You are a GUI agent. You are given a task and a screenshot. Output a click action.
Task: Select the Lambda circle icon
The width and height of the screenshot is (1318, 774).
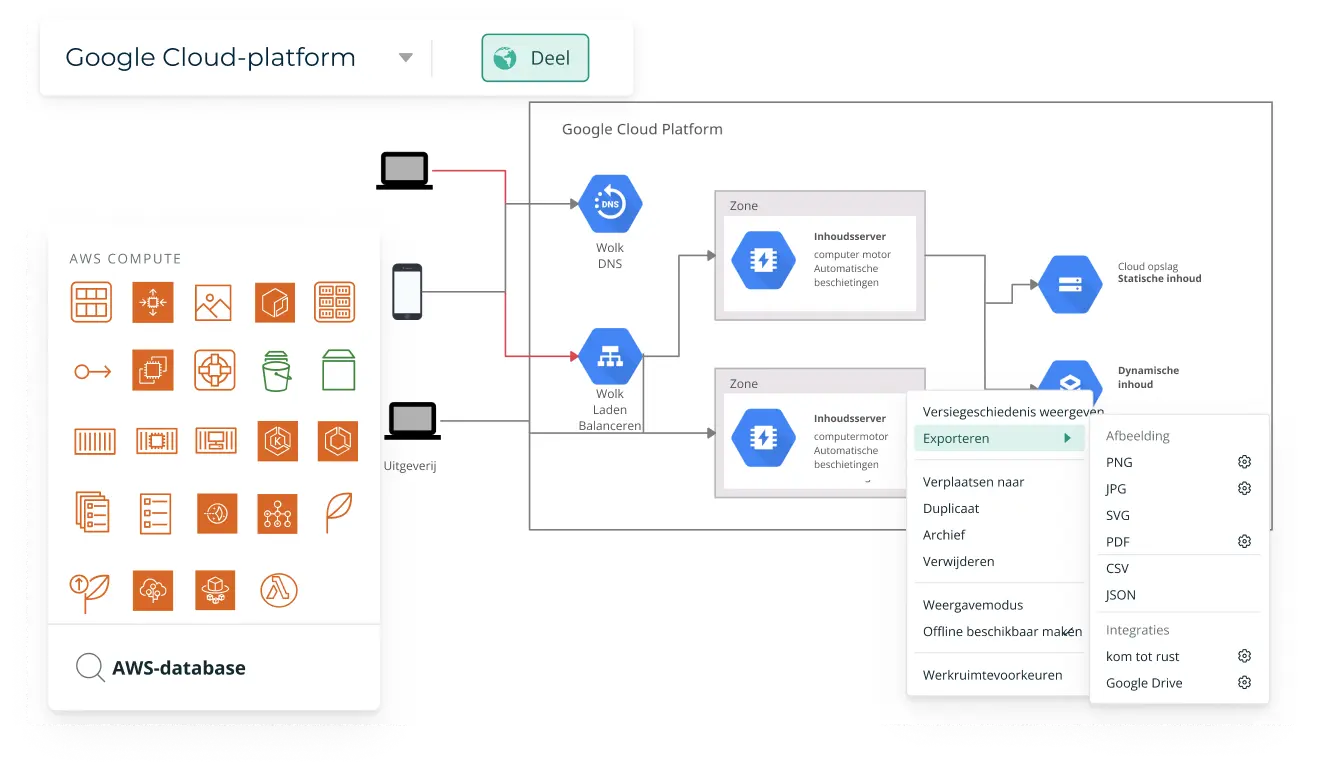(278, 591)
